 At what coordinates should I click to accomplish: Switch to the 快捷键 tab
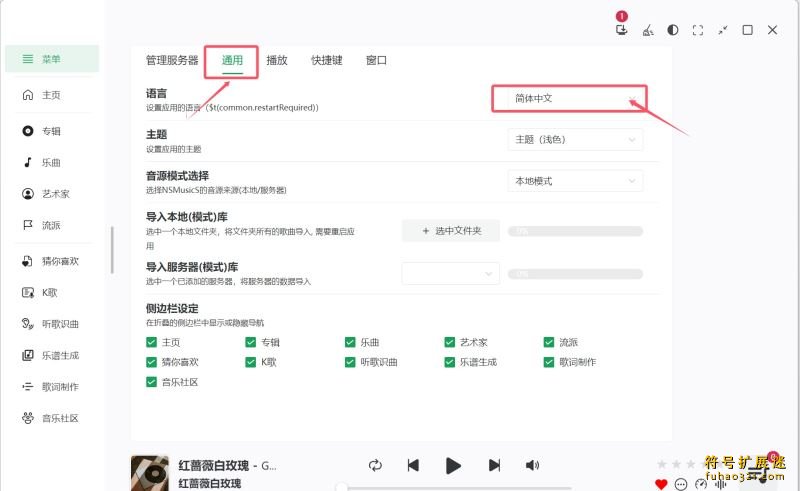327,60
